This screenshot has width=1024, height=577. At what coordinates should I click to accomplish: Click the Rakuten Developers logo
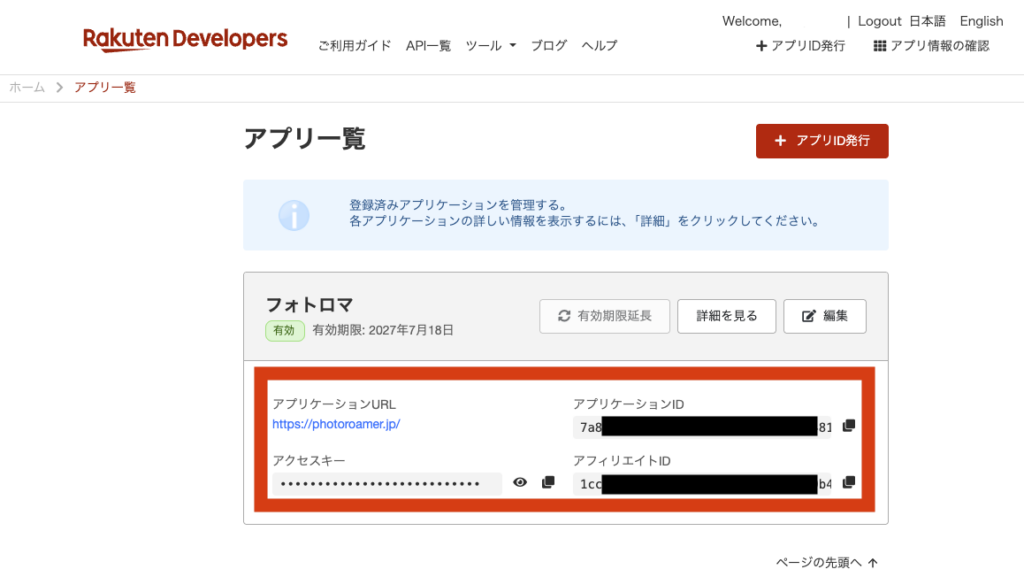click(x=185, y=39)
